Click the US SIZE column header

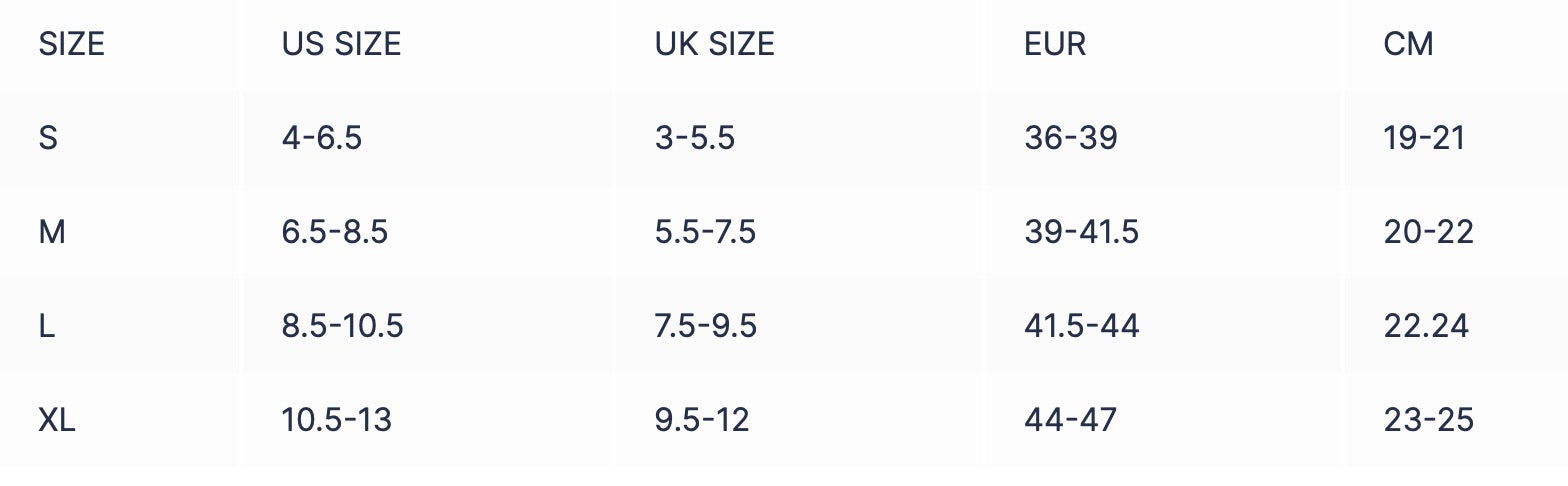coord(341,45)
